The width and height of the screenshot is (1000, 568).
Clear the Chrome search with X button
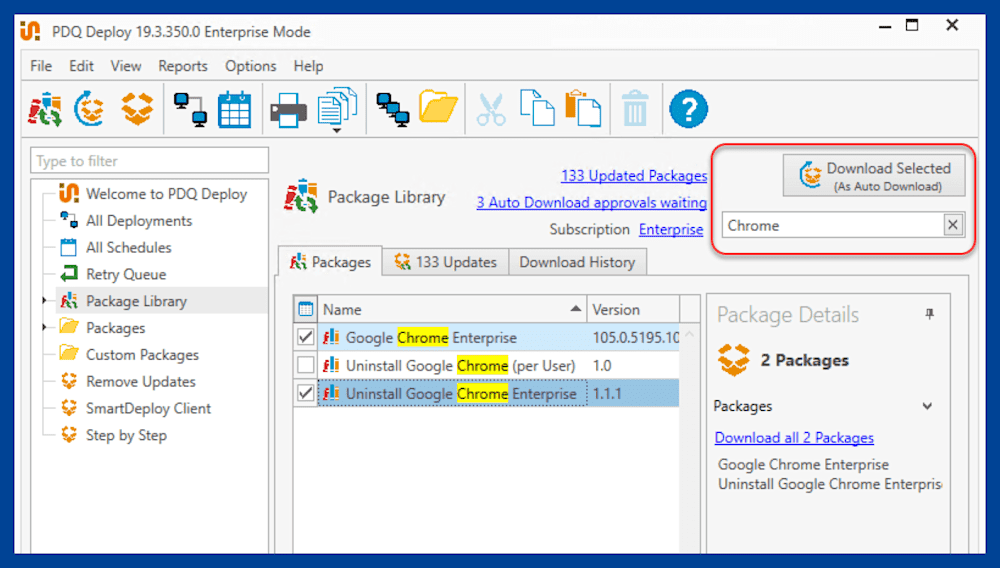[953, 224]
